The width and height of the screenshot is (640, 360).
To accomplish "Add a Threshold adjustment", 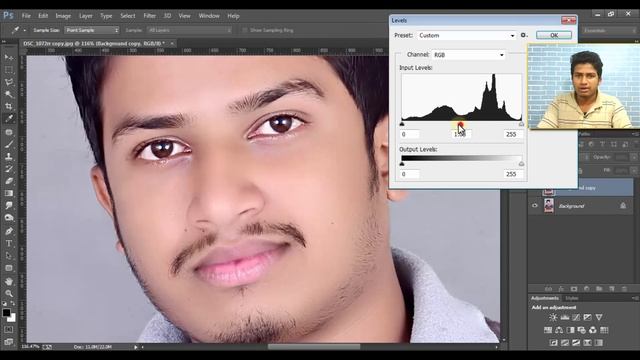I will pyautogui.click(x=576, y=342).
